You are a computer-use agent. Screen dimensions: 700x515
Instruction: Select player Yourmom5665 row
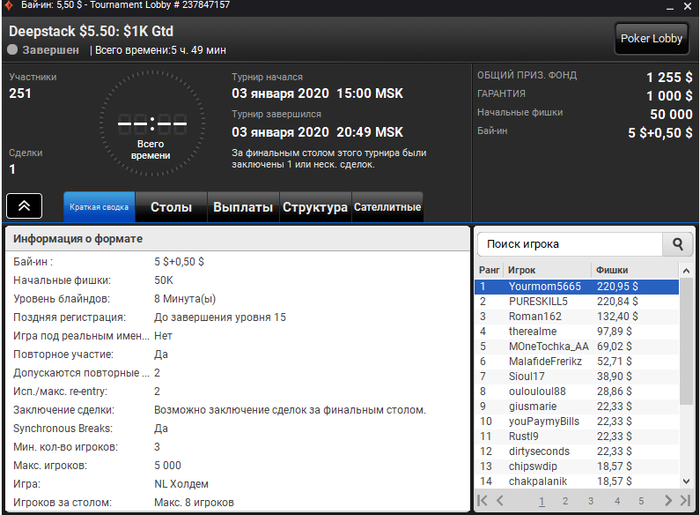(x=577, y=287)
